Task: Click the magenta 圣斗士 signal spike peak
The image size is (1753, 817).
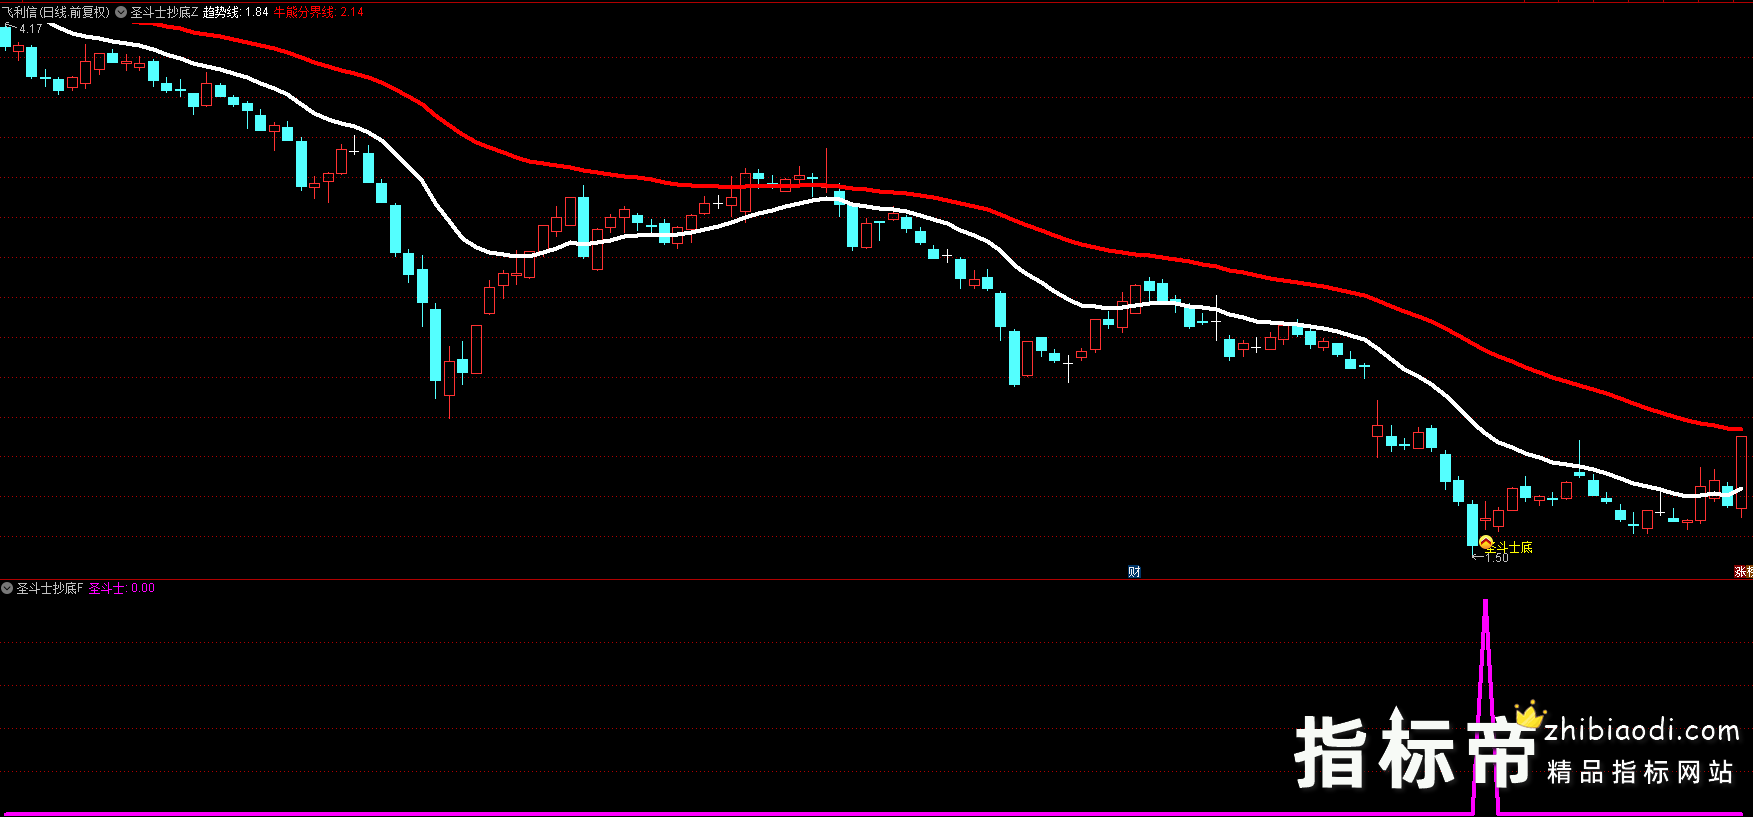Action: (1485, 602)
